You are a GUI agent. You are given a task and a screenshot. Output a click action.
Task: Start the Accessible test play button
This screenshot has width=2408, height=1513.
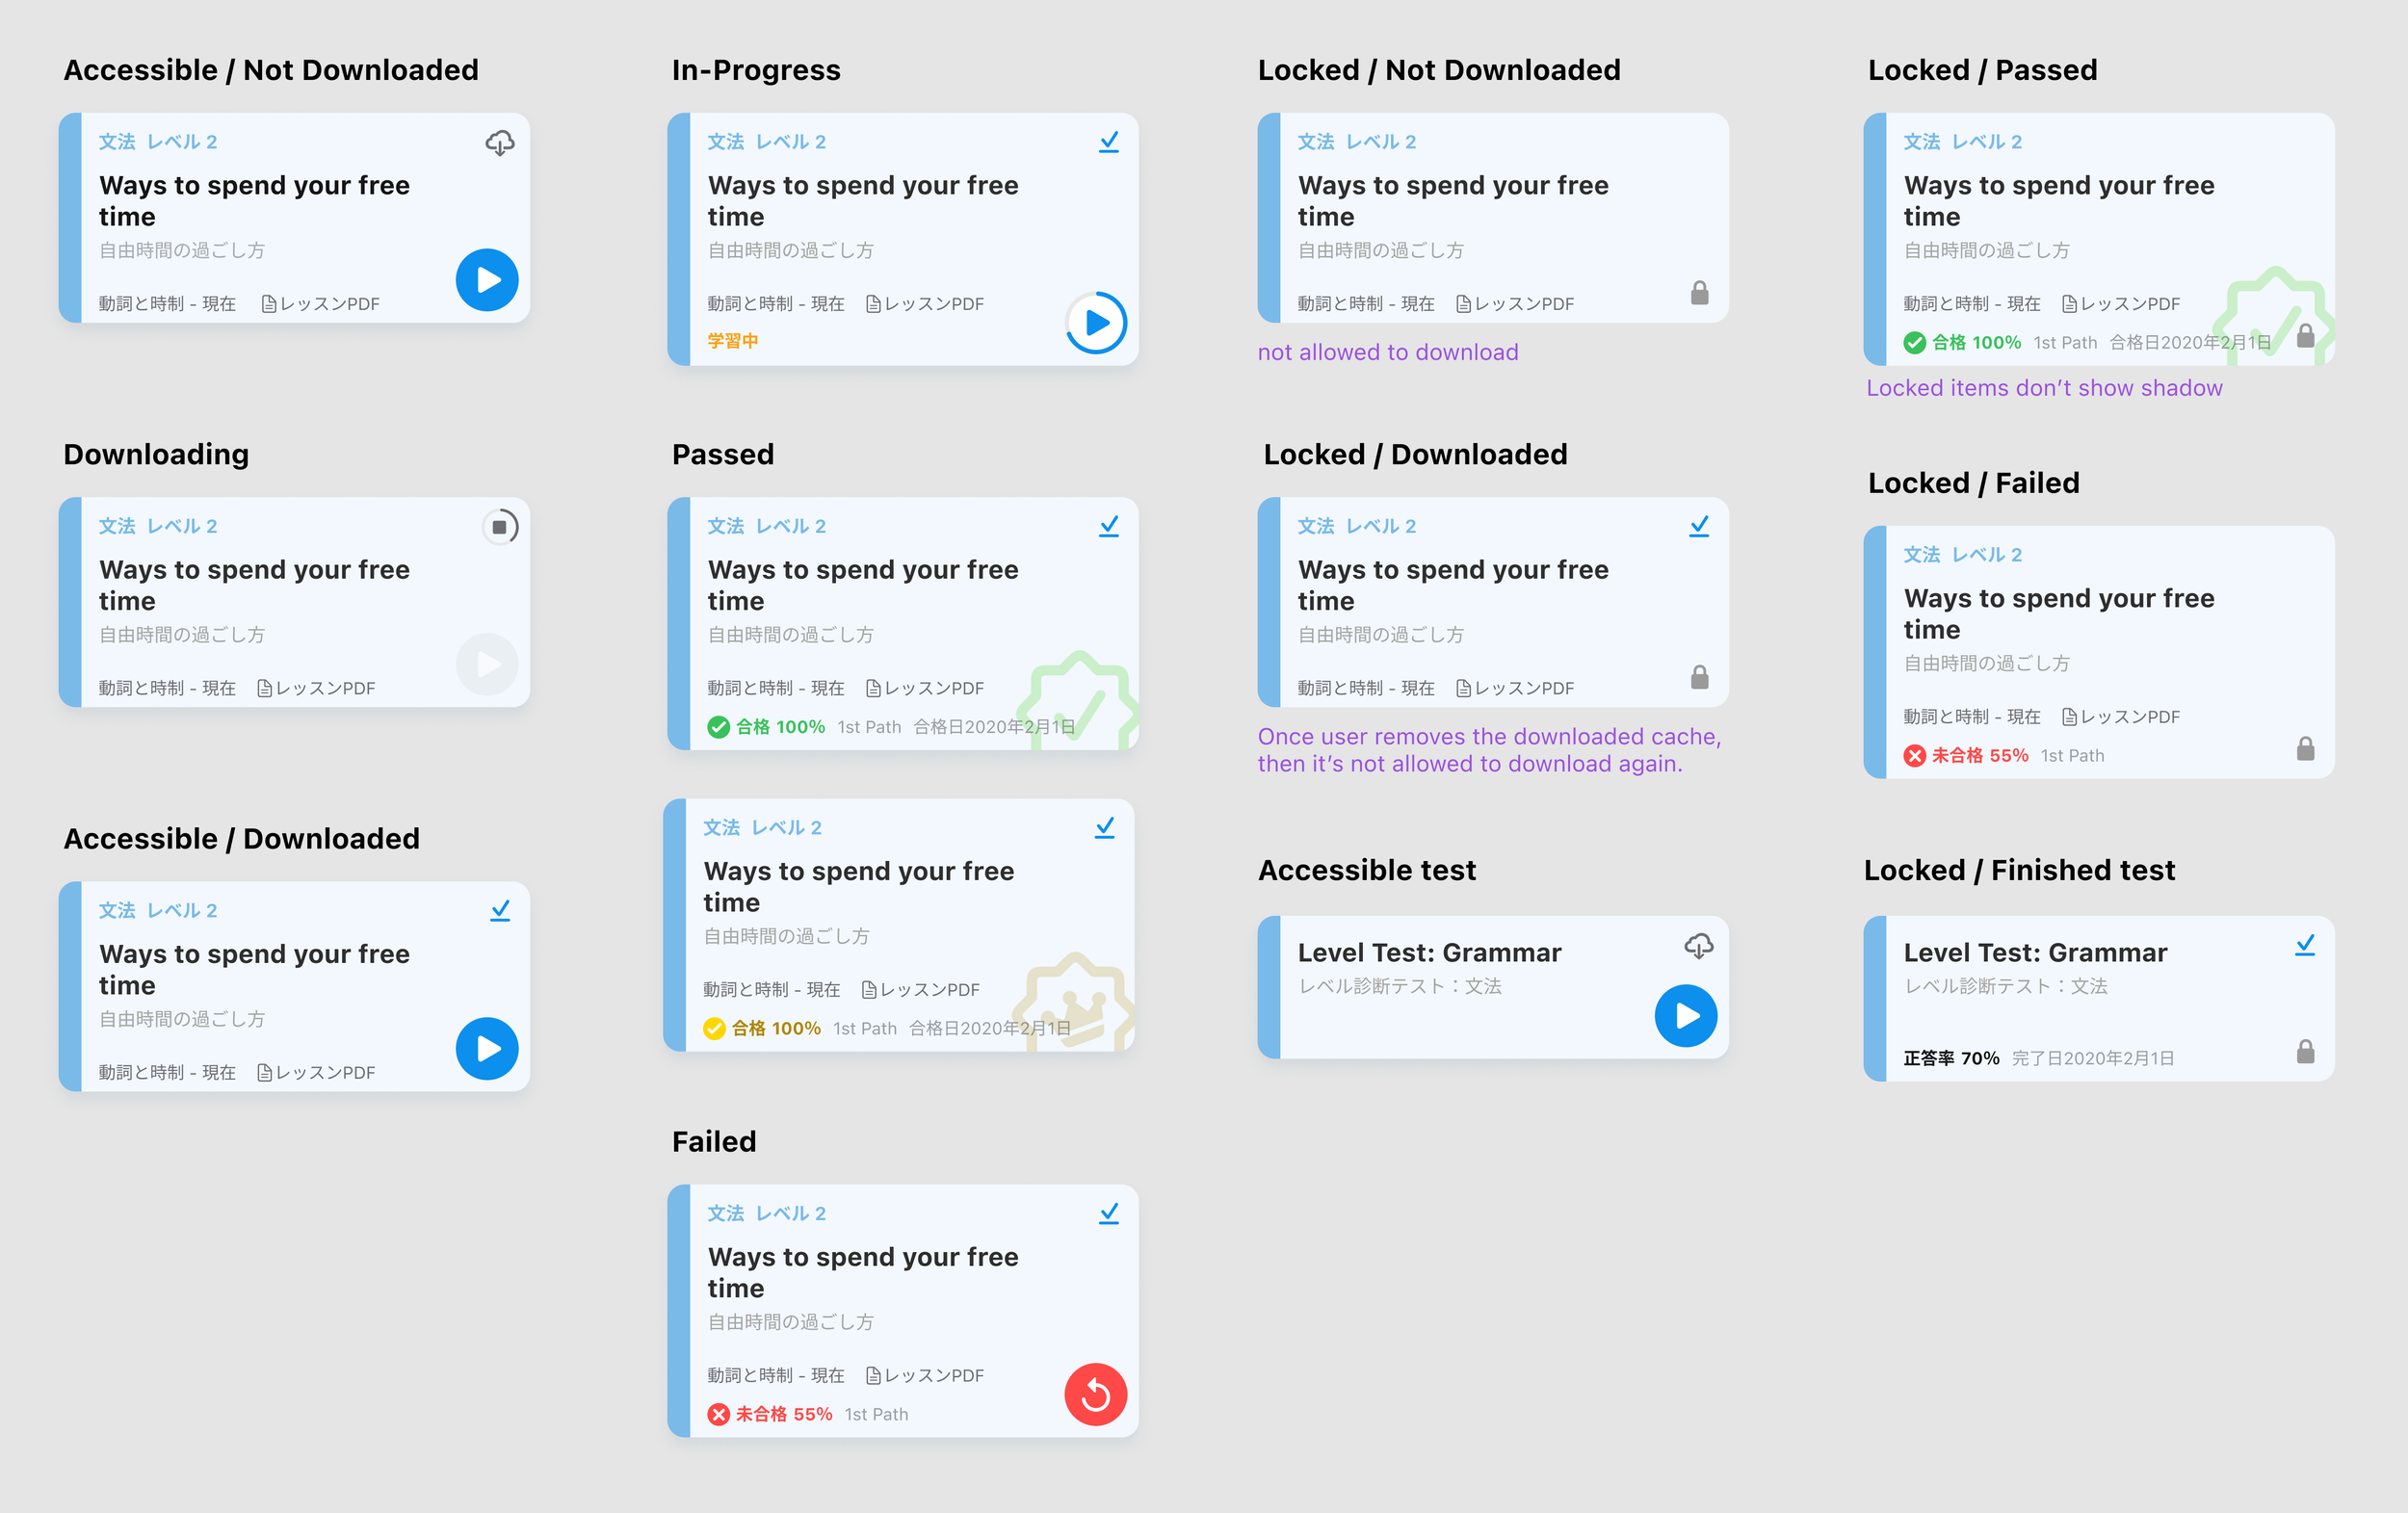coord(1686,1016)
